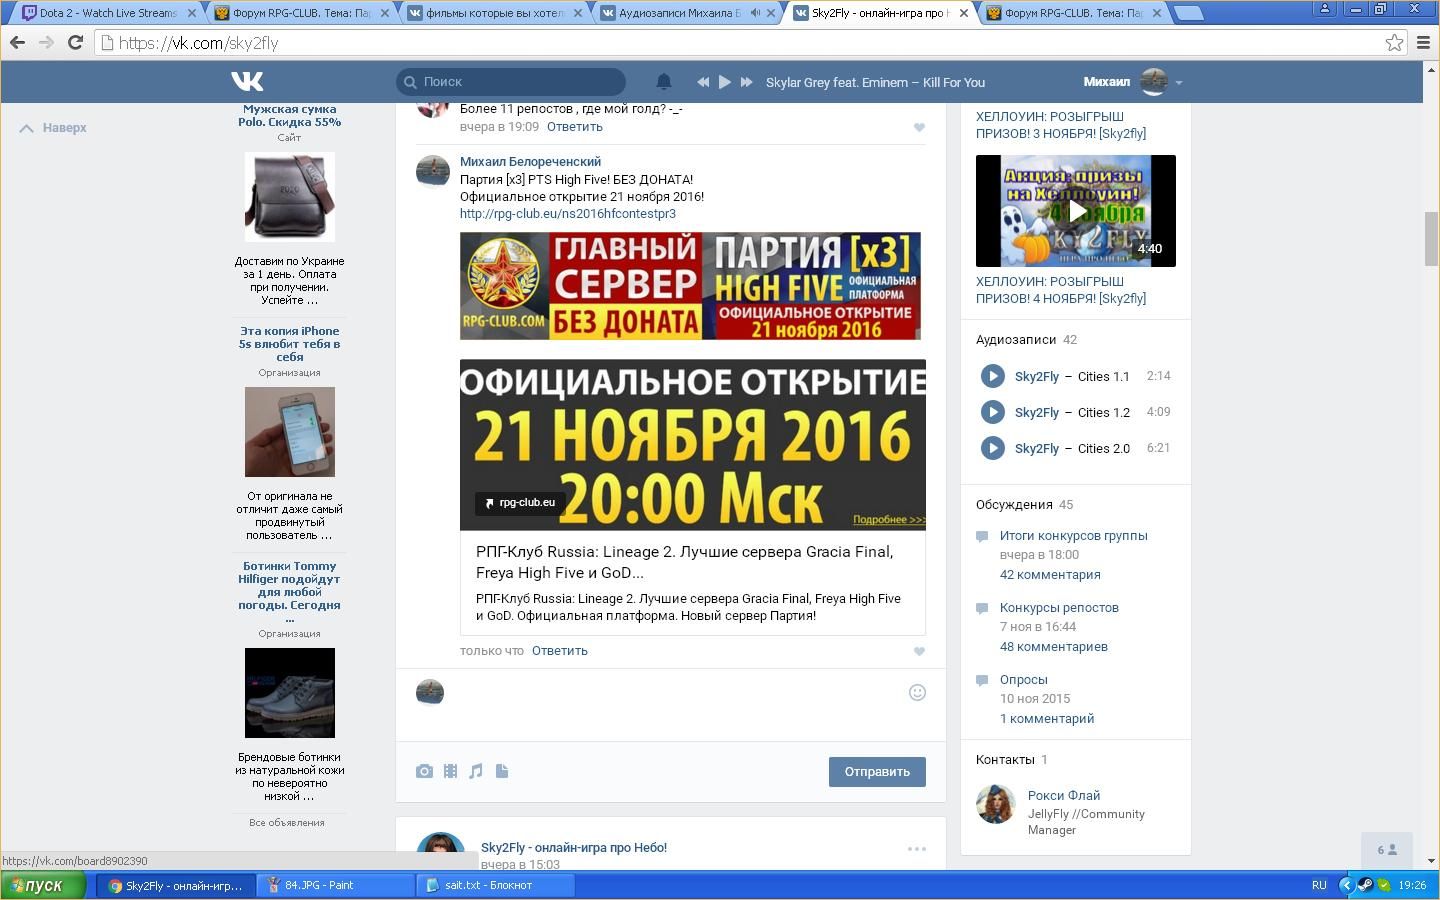
Task: Click the search field Поиск
Action: (x=511, y=82)
